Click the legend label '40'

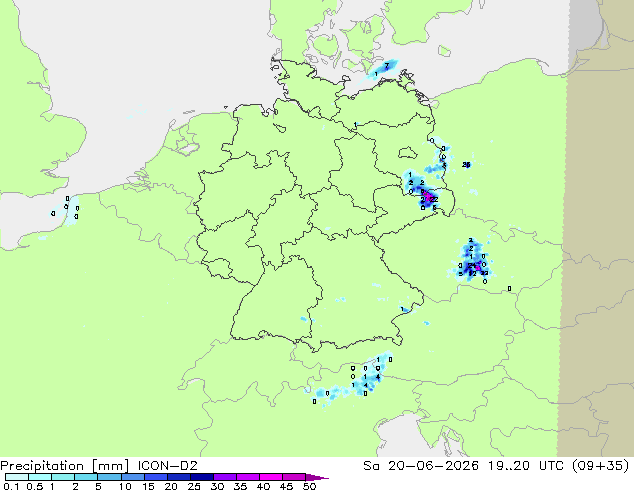pyautogui.click(x=263, y=486)
